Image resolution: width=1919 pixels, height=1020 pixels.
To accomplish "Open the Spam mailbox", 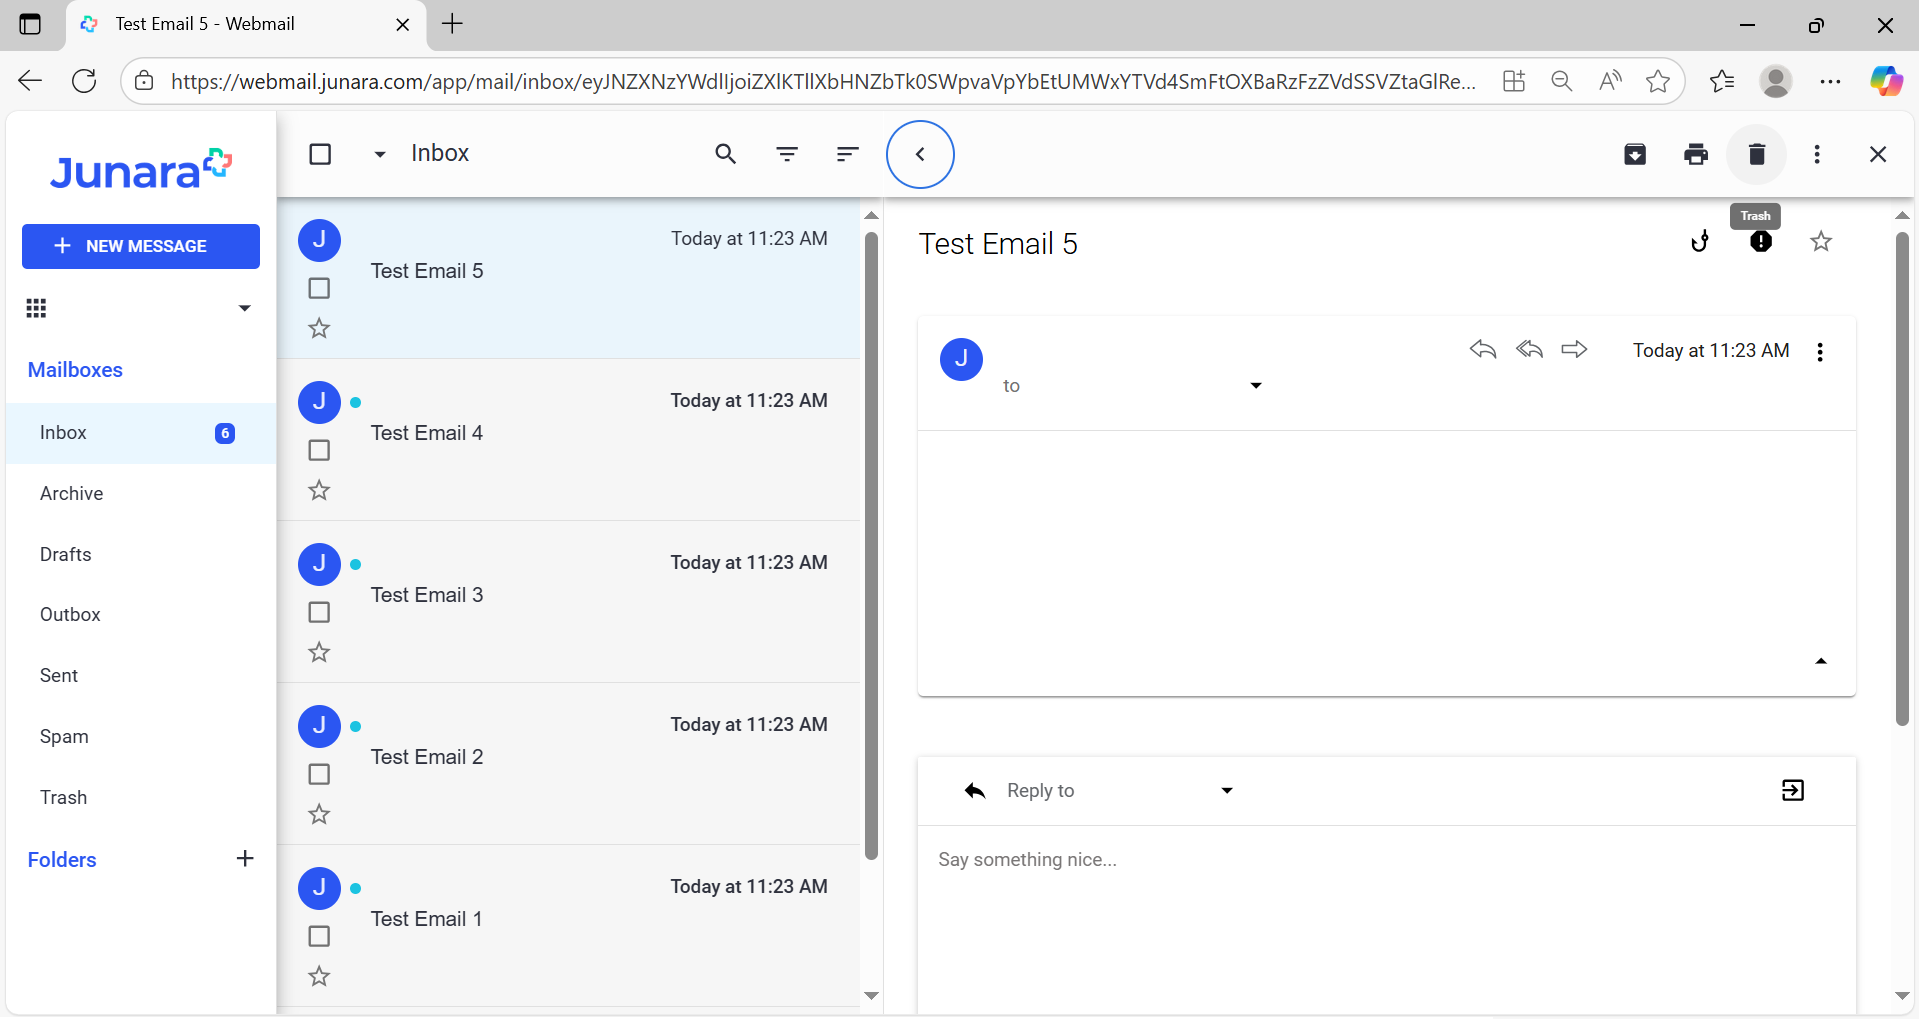I will (141, 737).
